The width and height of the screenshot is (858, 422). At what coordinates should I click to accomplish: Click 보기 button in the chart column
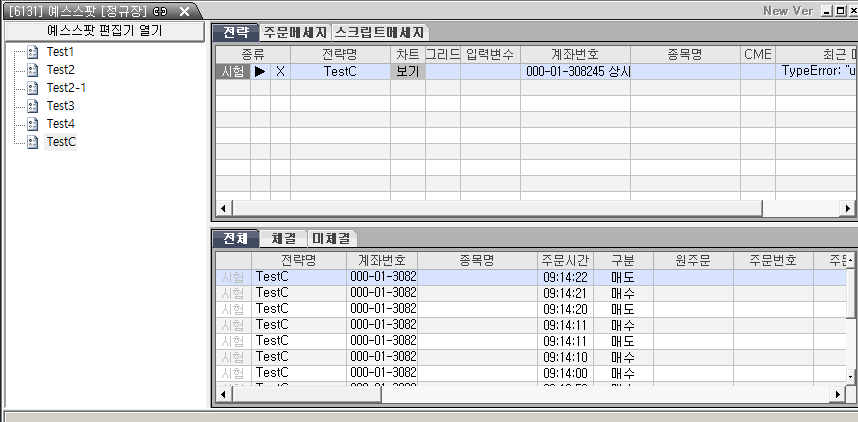407,72
